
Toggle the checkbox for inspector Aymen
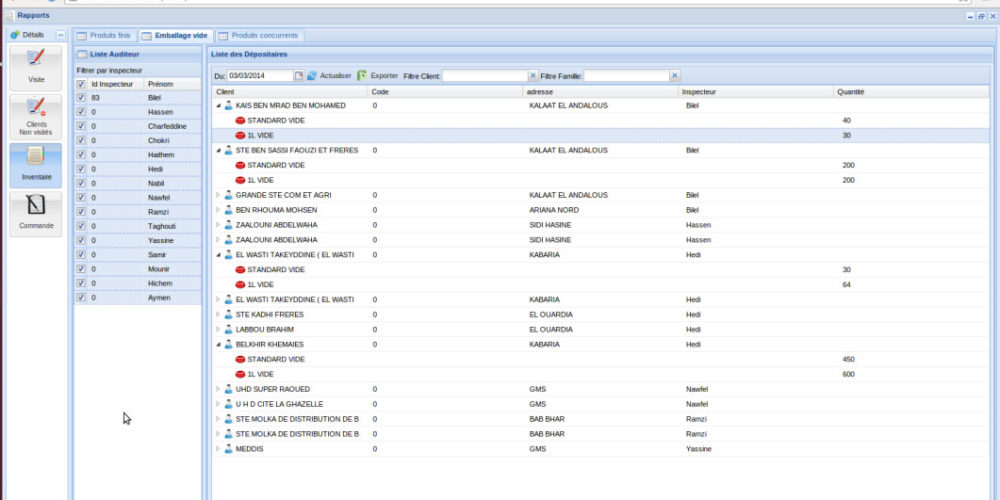pos(81,298)
